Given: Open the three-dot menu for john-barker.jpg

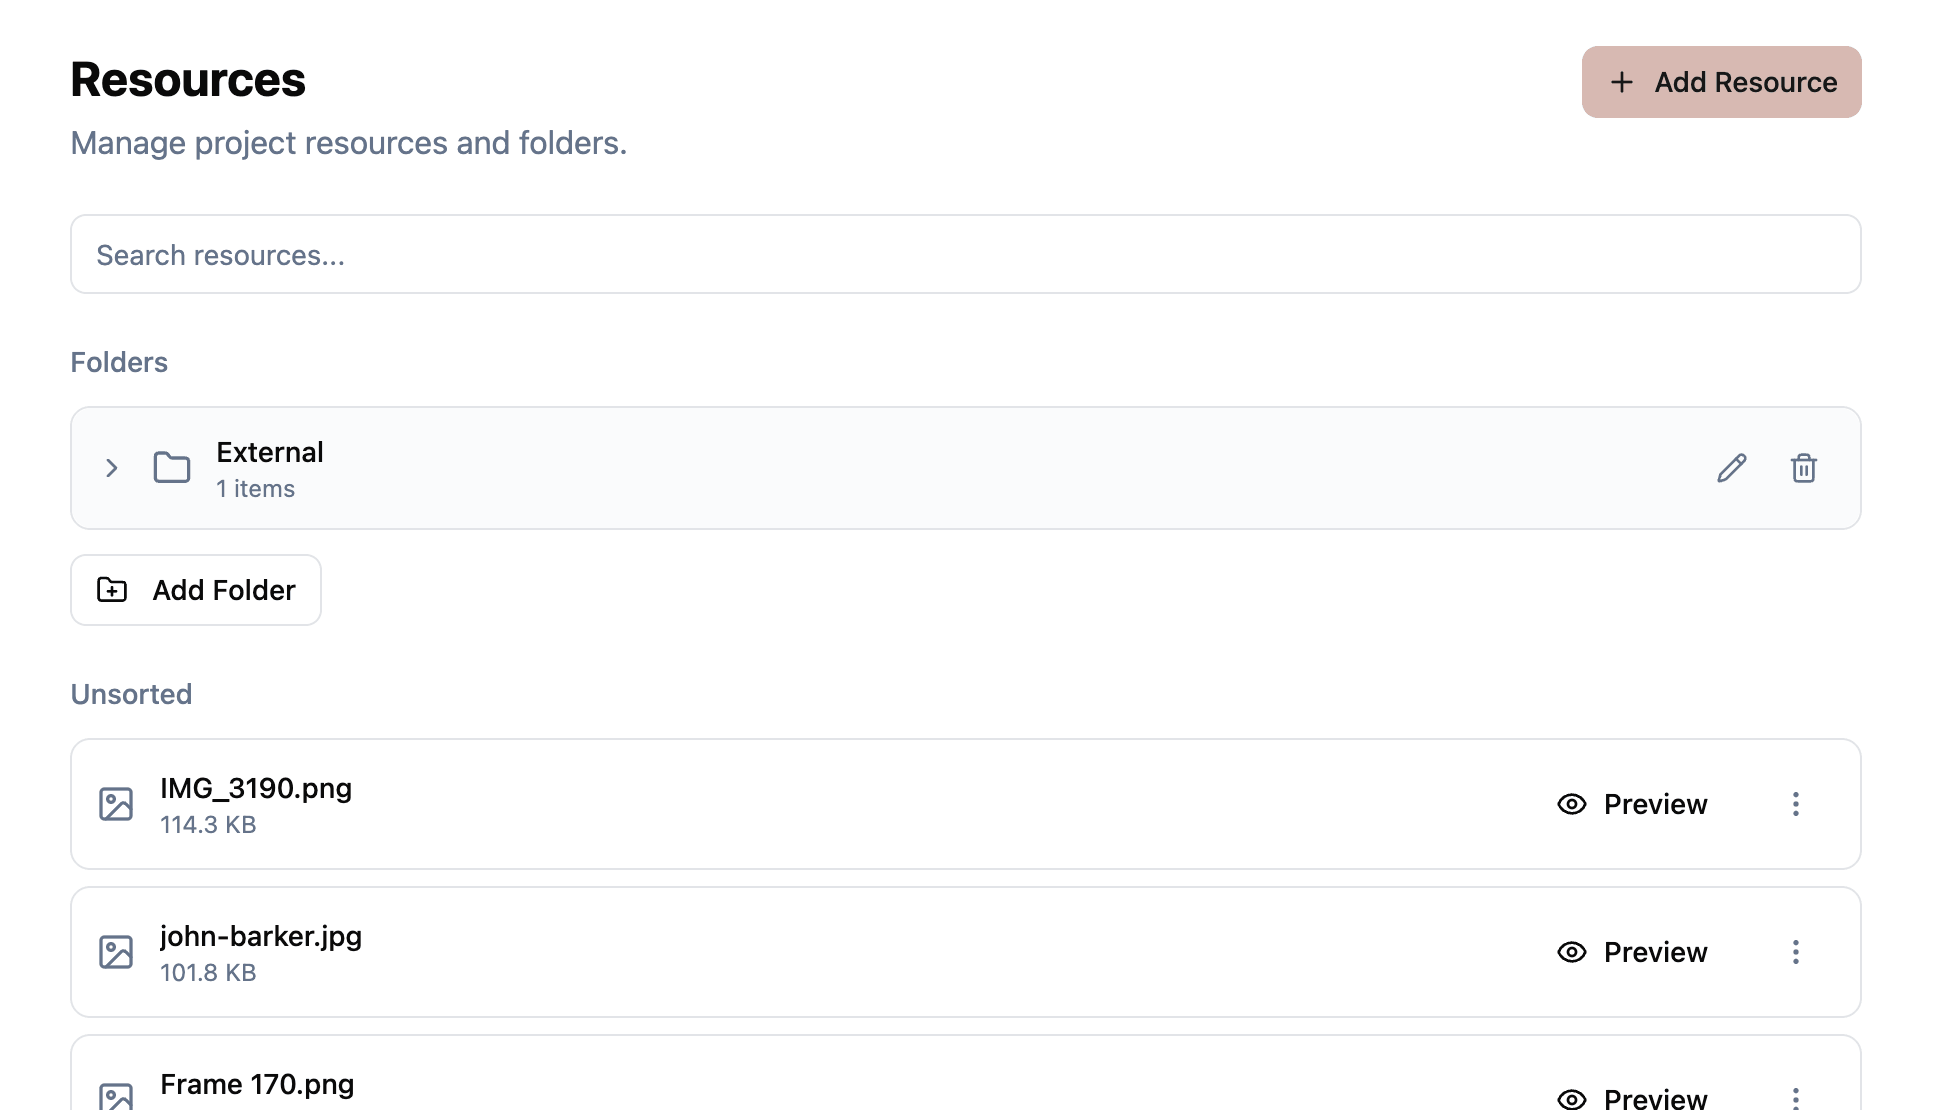Looking at the screenshot, I should pos(1796,951).
